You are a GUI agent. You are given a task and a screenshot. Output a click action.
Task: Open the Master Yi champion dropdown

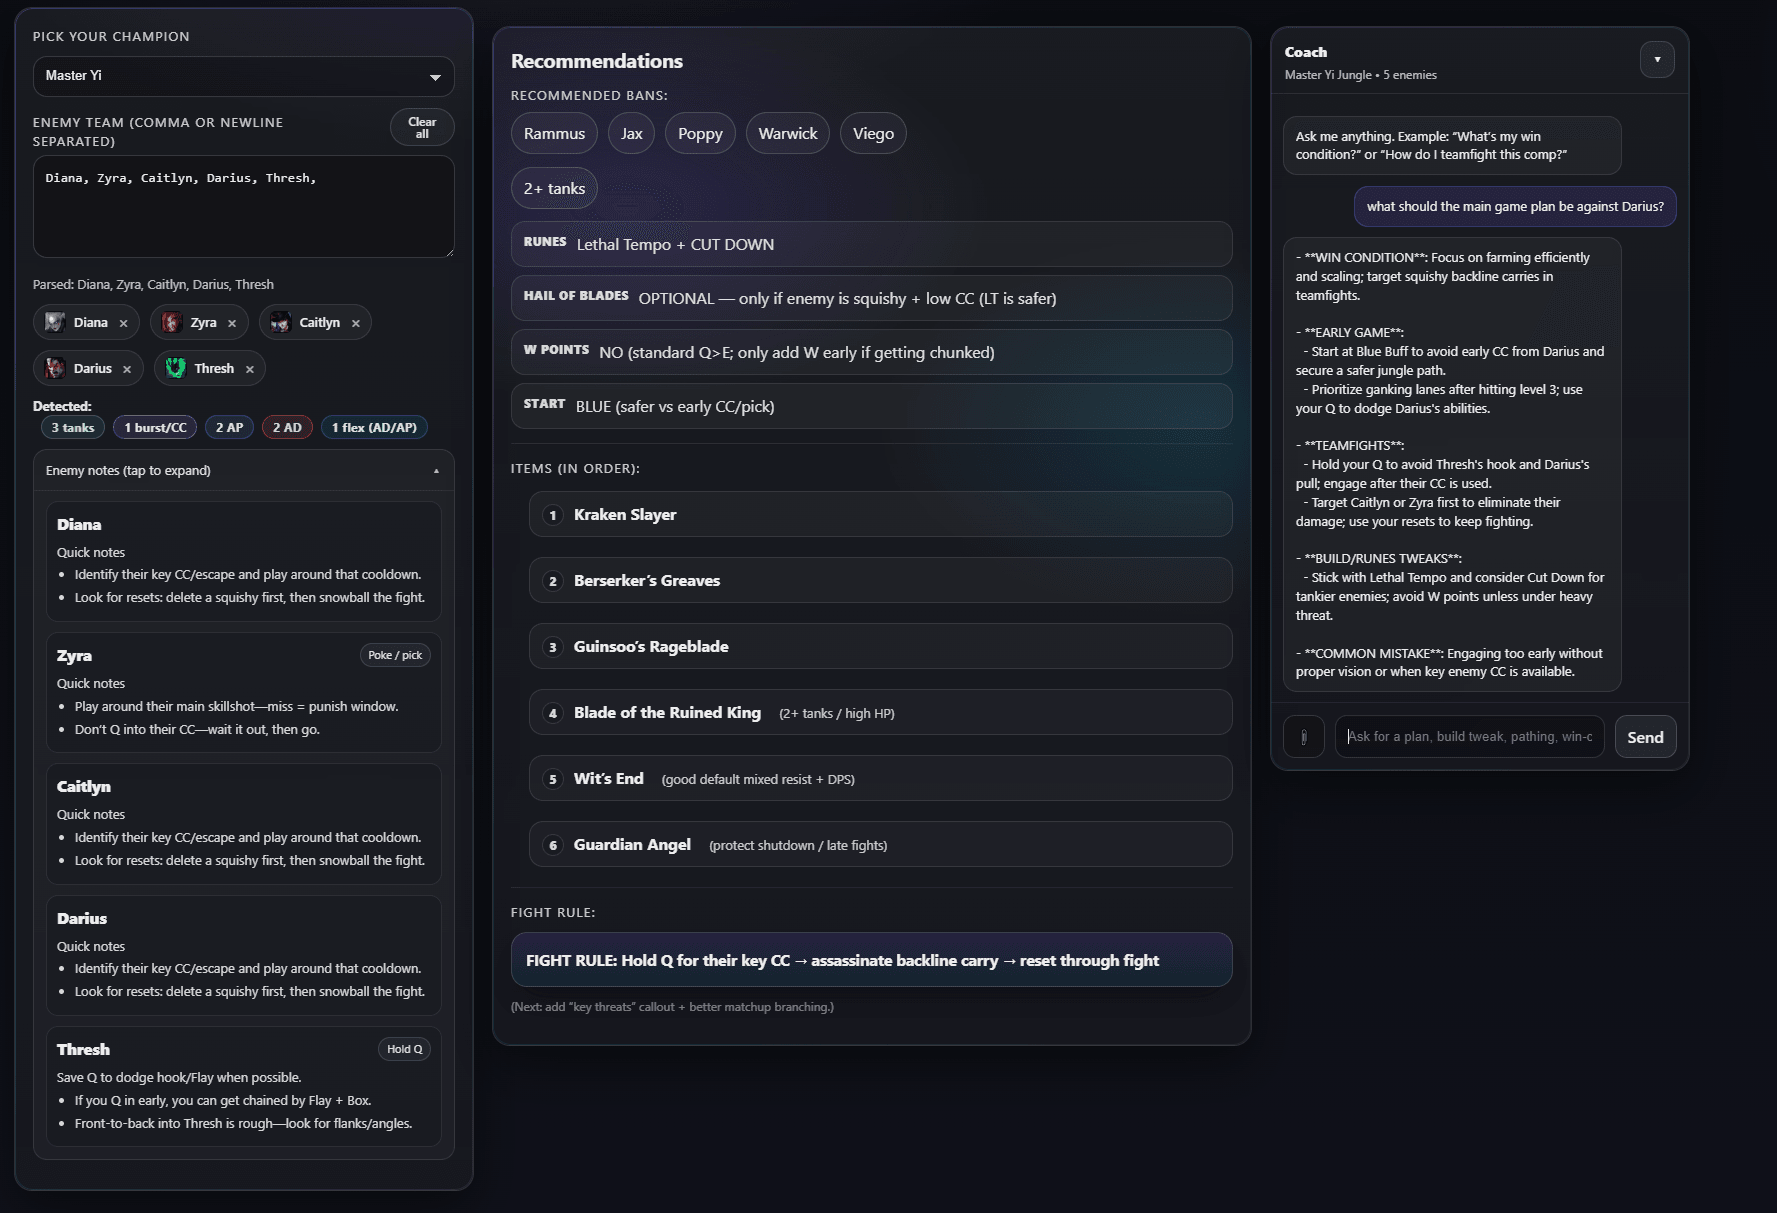click(244, 76)
